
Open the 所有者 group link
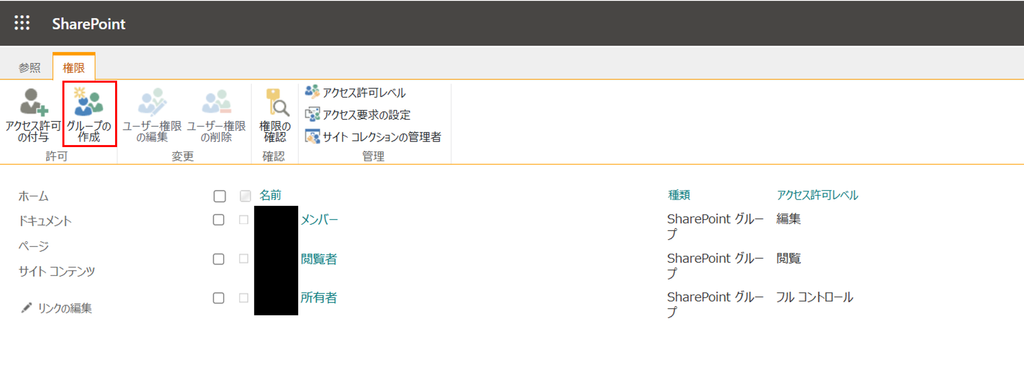319,298
